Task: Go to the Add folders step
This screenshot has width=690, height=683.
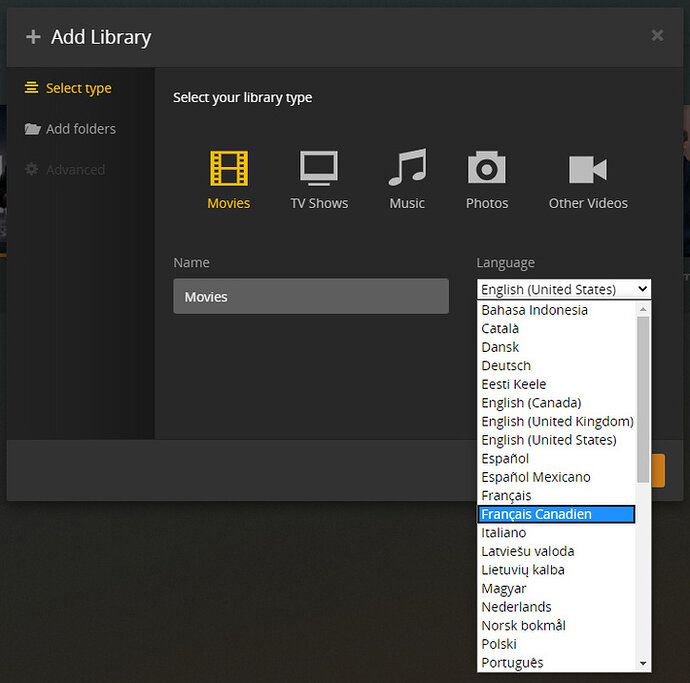Action: click(70, 129)
